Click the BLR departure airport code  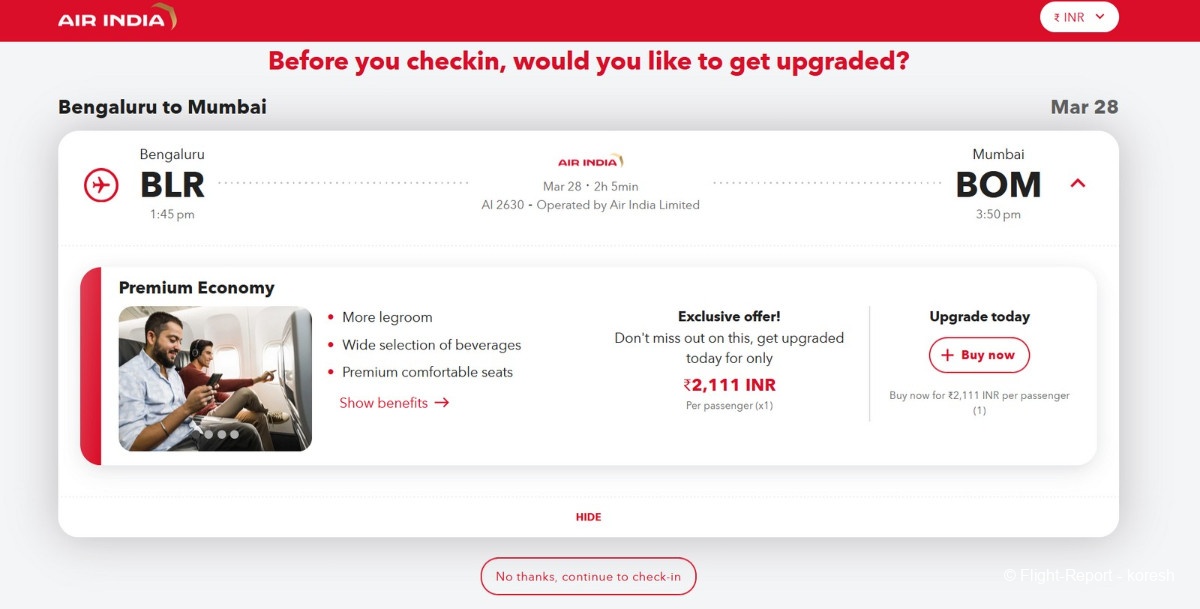tap(172, 185)
